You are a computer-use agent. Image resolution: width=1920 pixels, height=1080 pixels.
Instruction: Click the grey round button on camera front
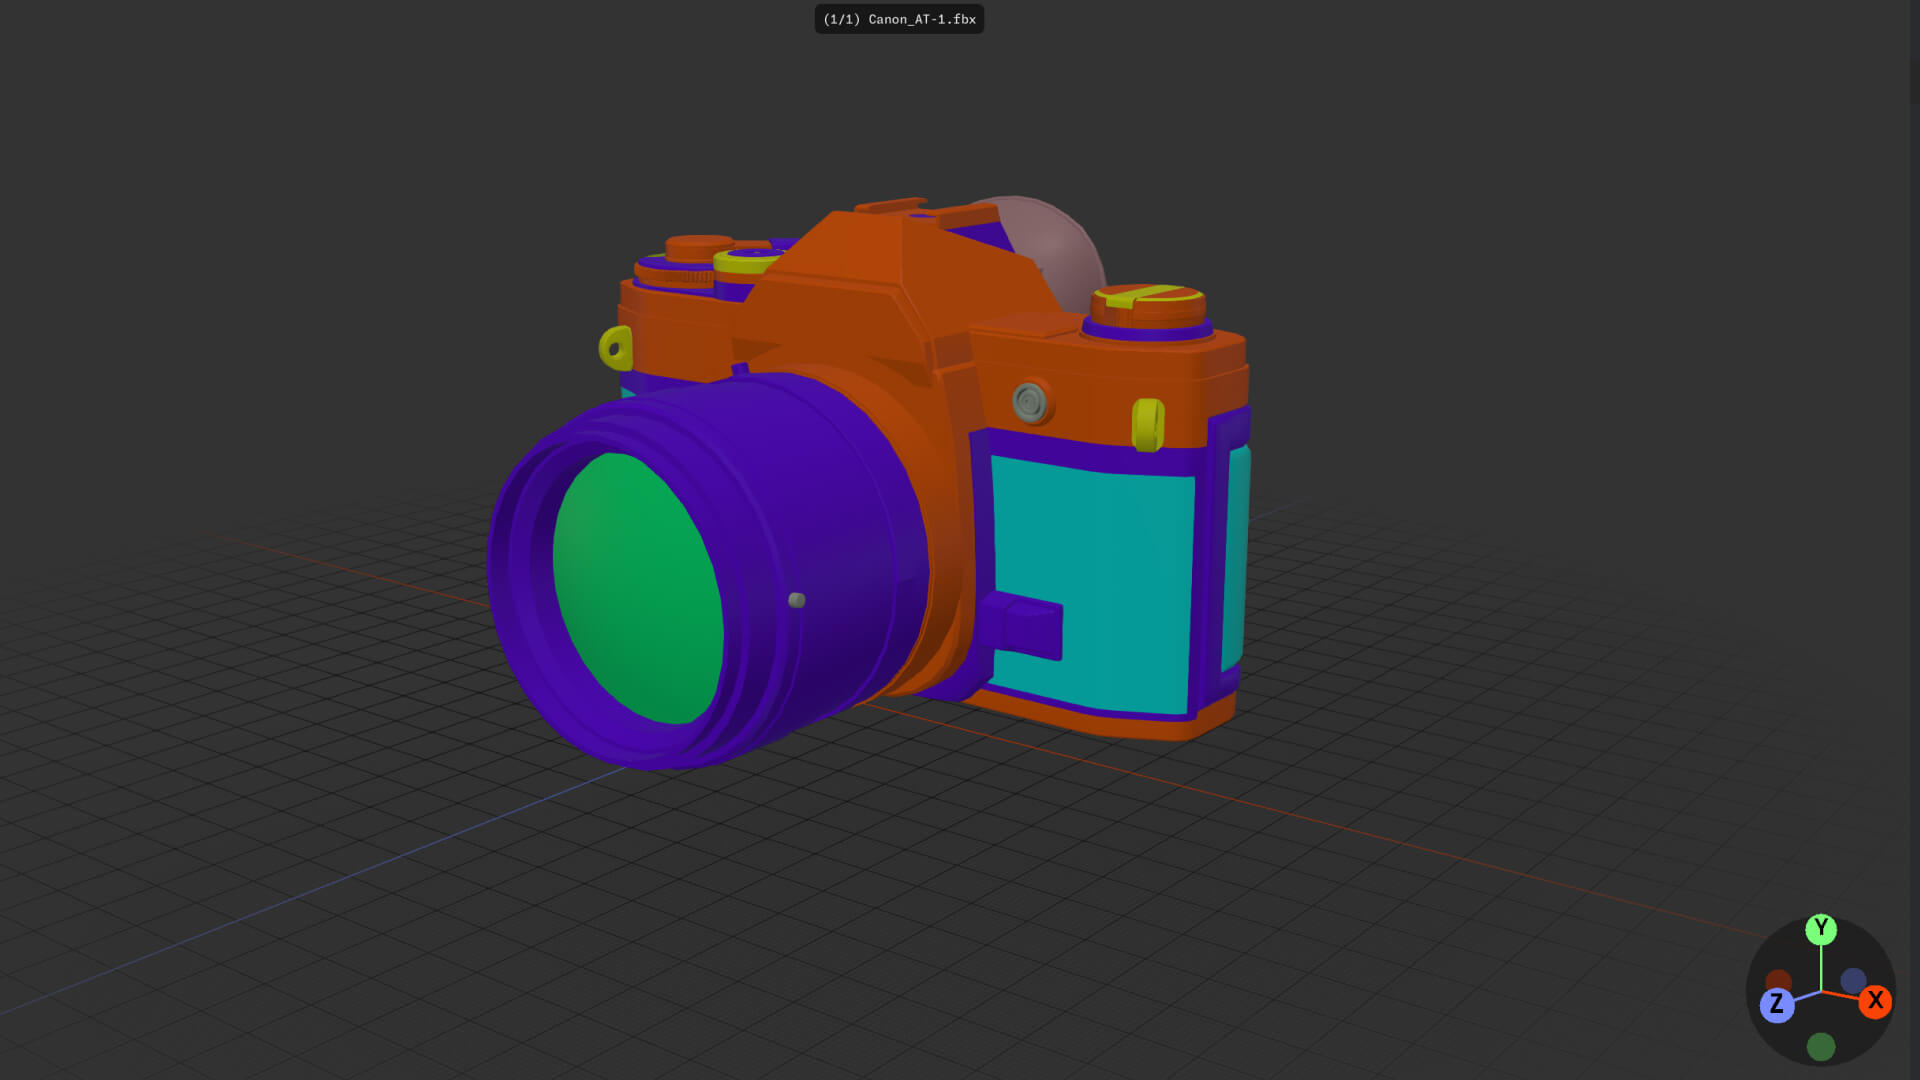click(1030, 402)
